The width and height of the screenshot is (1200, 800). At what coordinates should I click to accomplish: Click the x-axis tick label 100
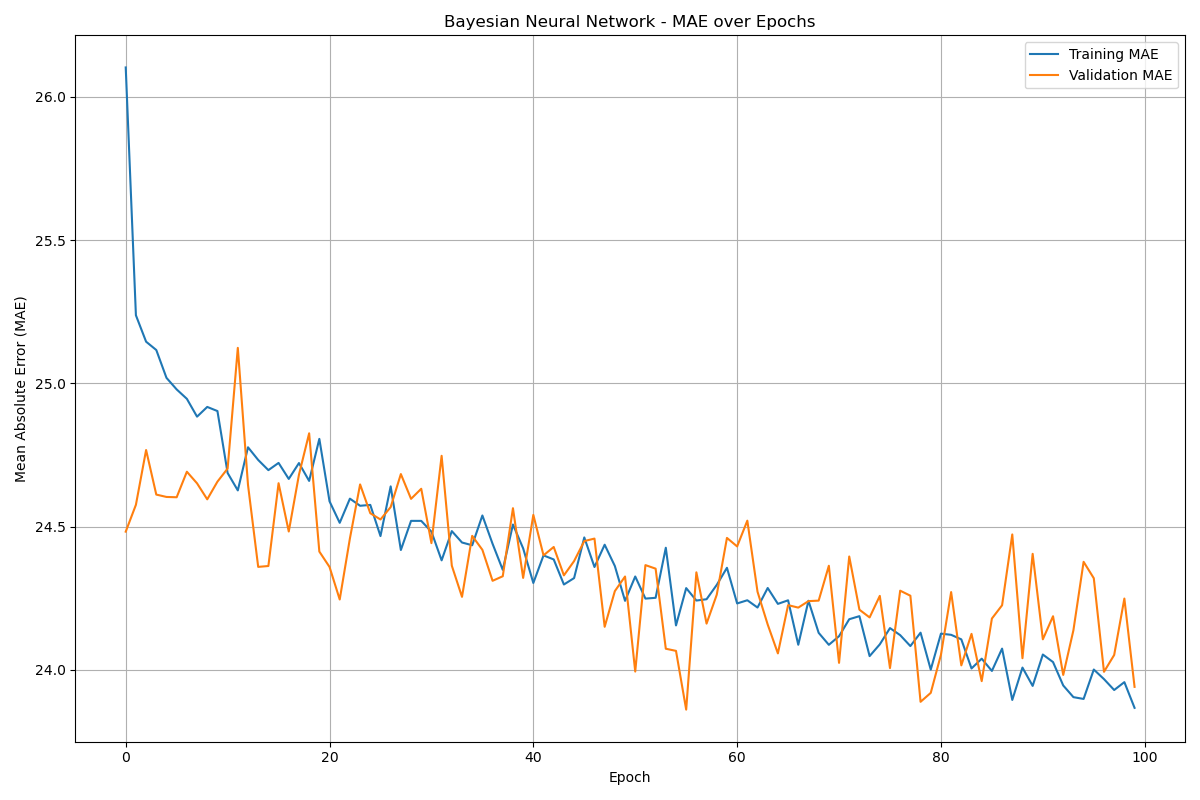click(1145, 757)
